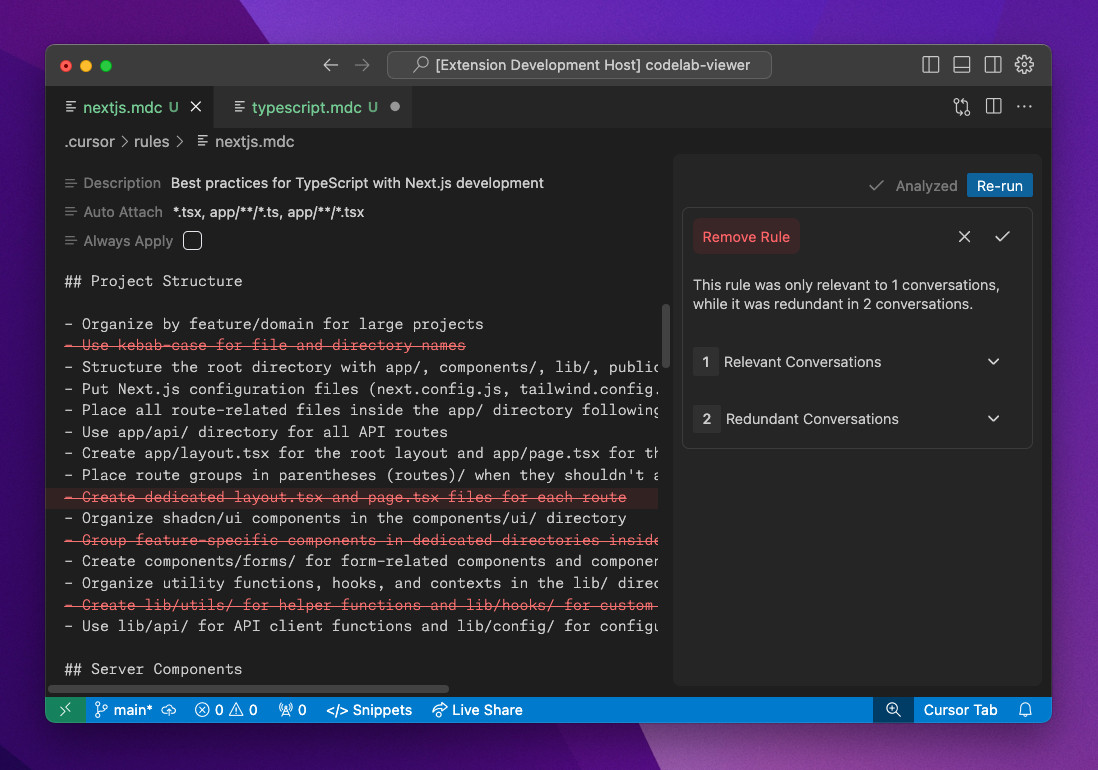
Task: Accept the Remove Rule suggestion checkmark
Action: [x=1002, y=237]
